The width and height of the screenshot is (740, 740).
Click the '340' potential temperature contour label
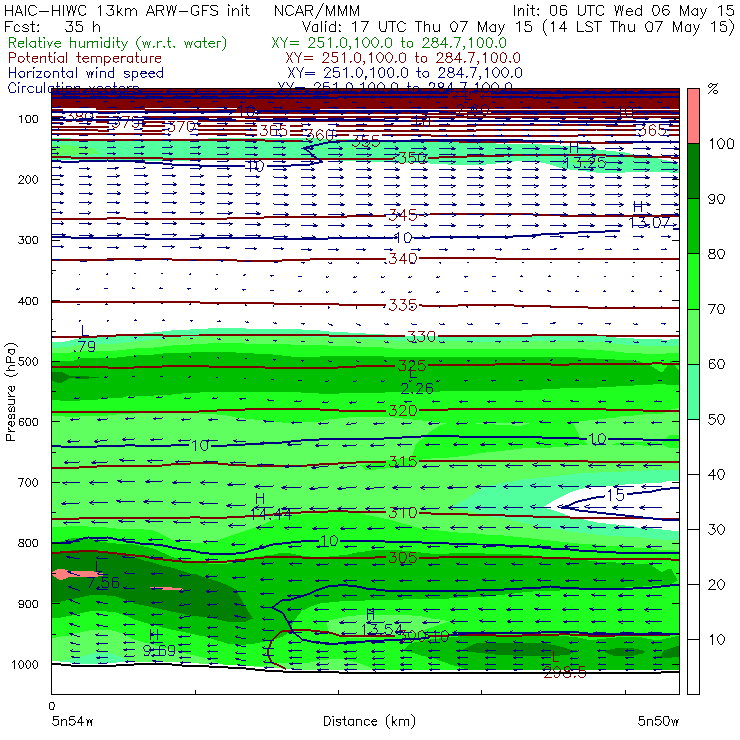(403, 259)
